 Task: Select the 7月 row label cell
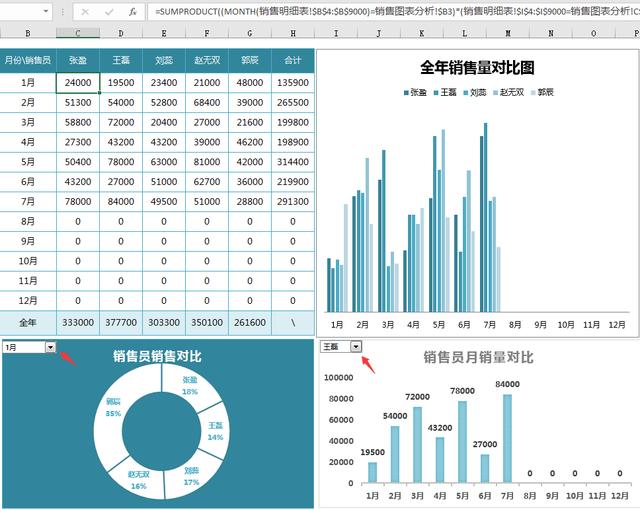point(28,202)
